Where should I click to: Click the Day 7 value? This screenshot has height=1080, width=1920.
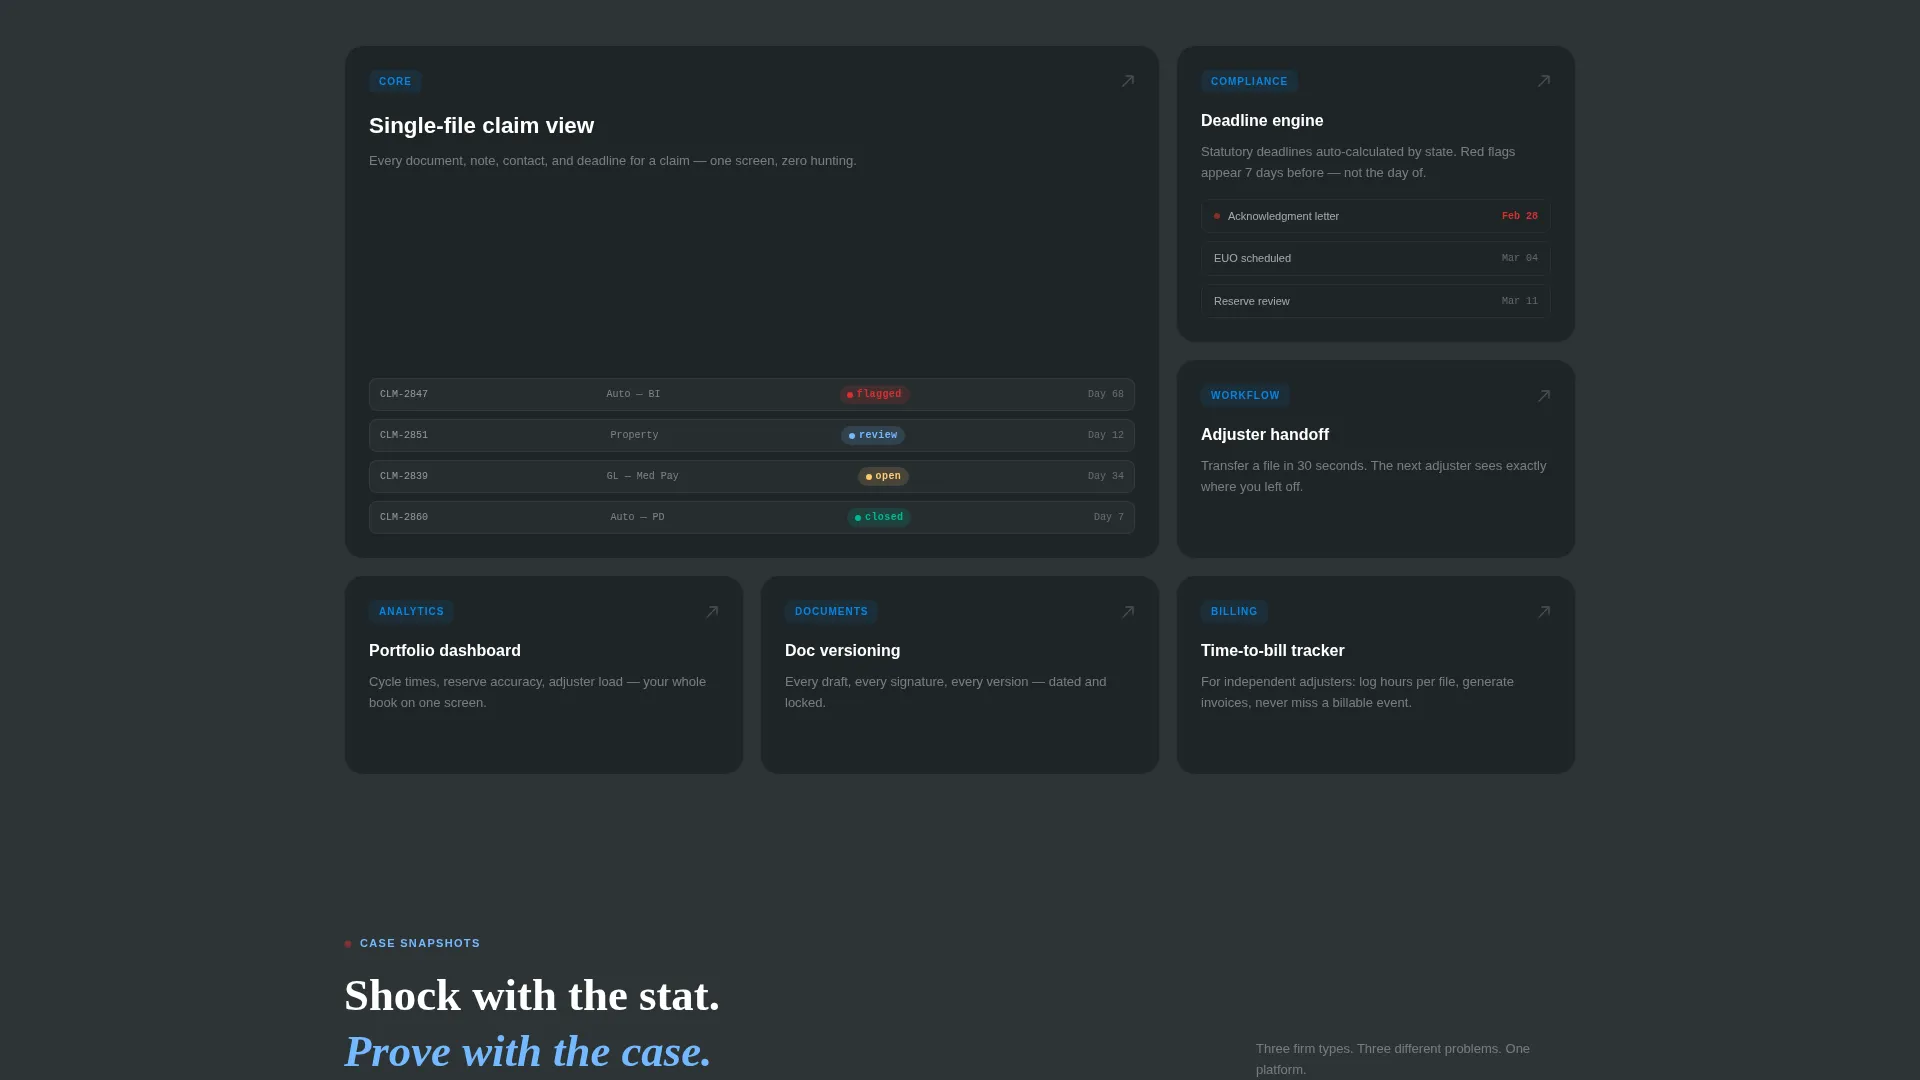[1109, 517]
